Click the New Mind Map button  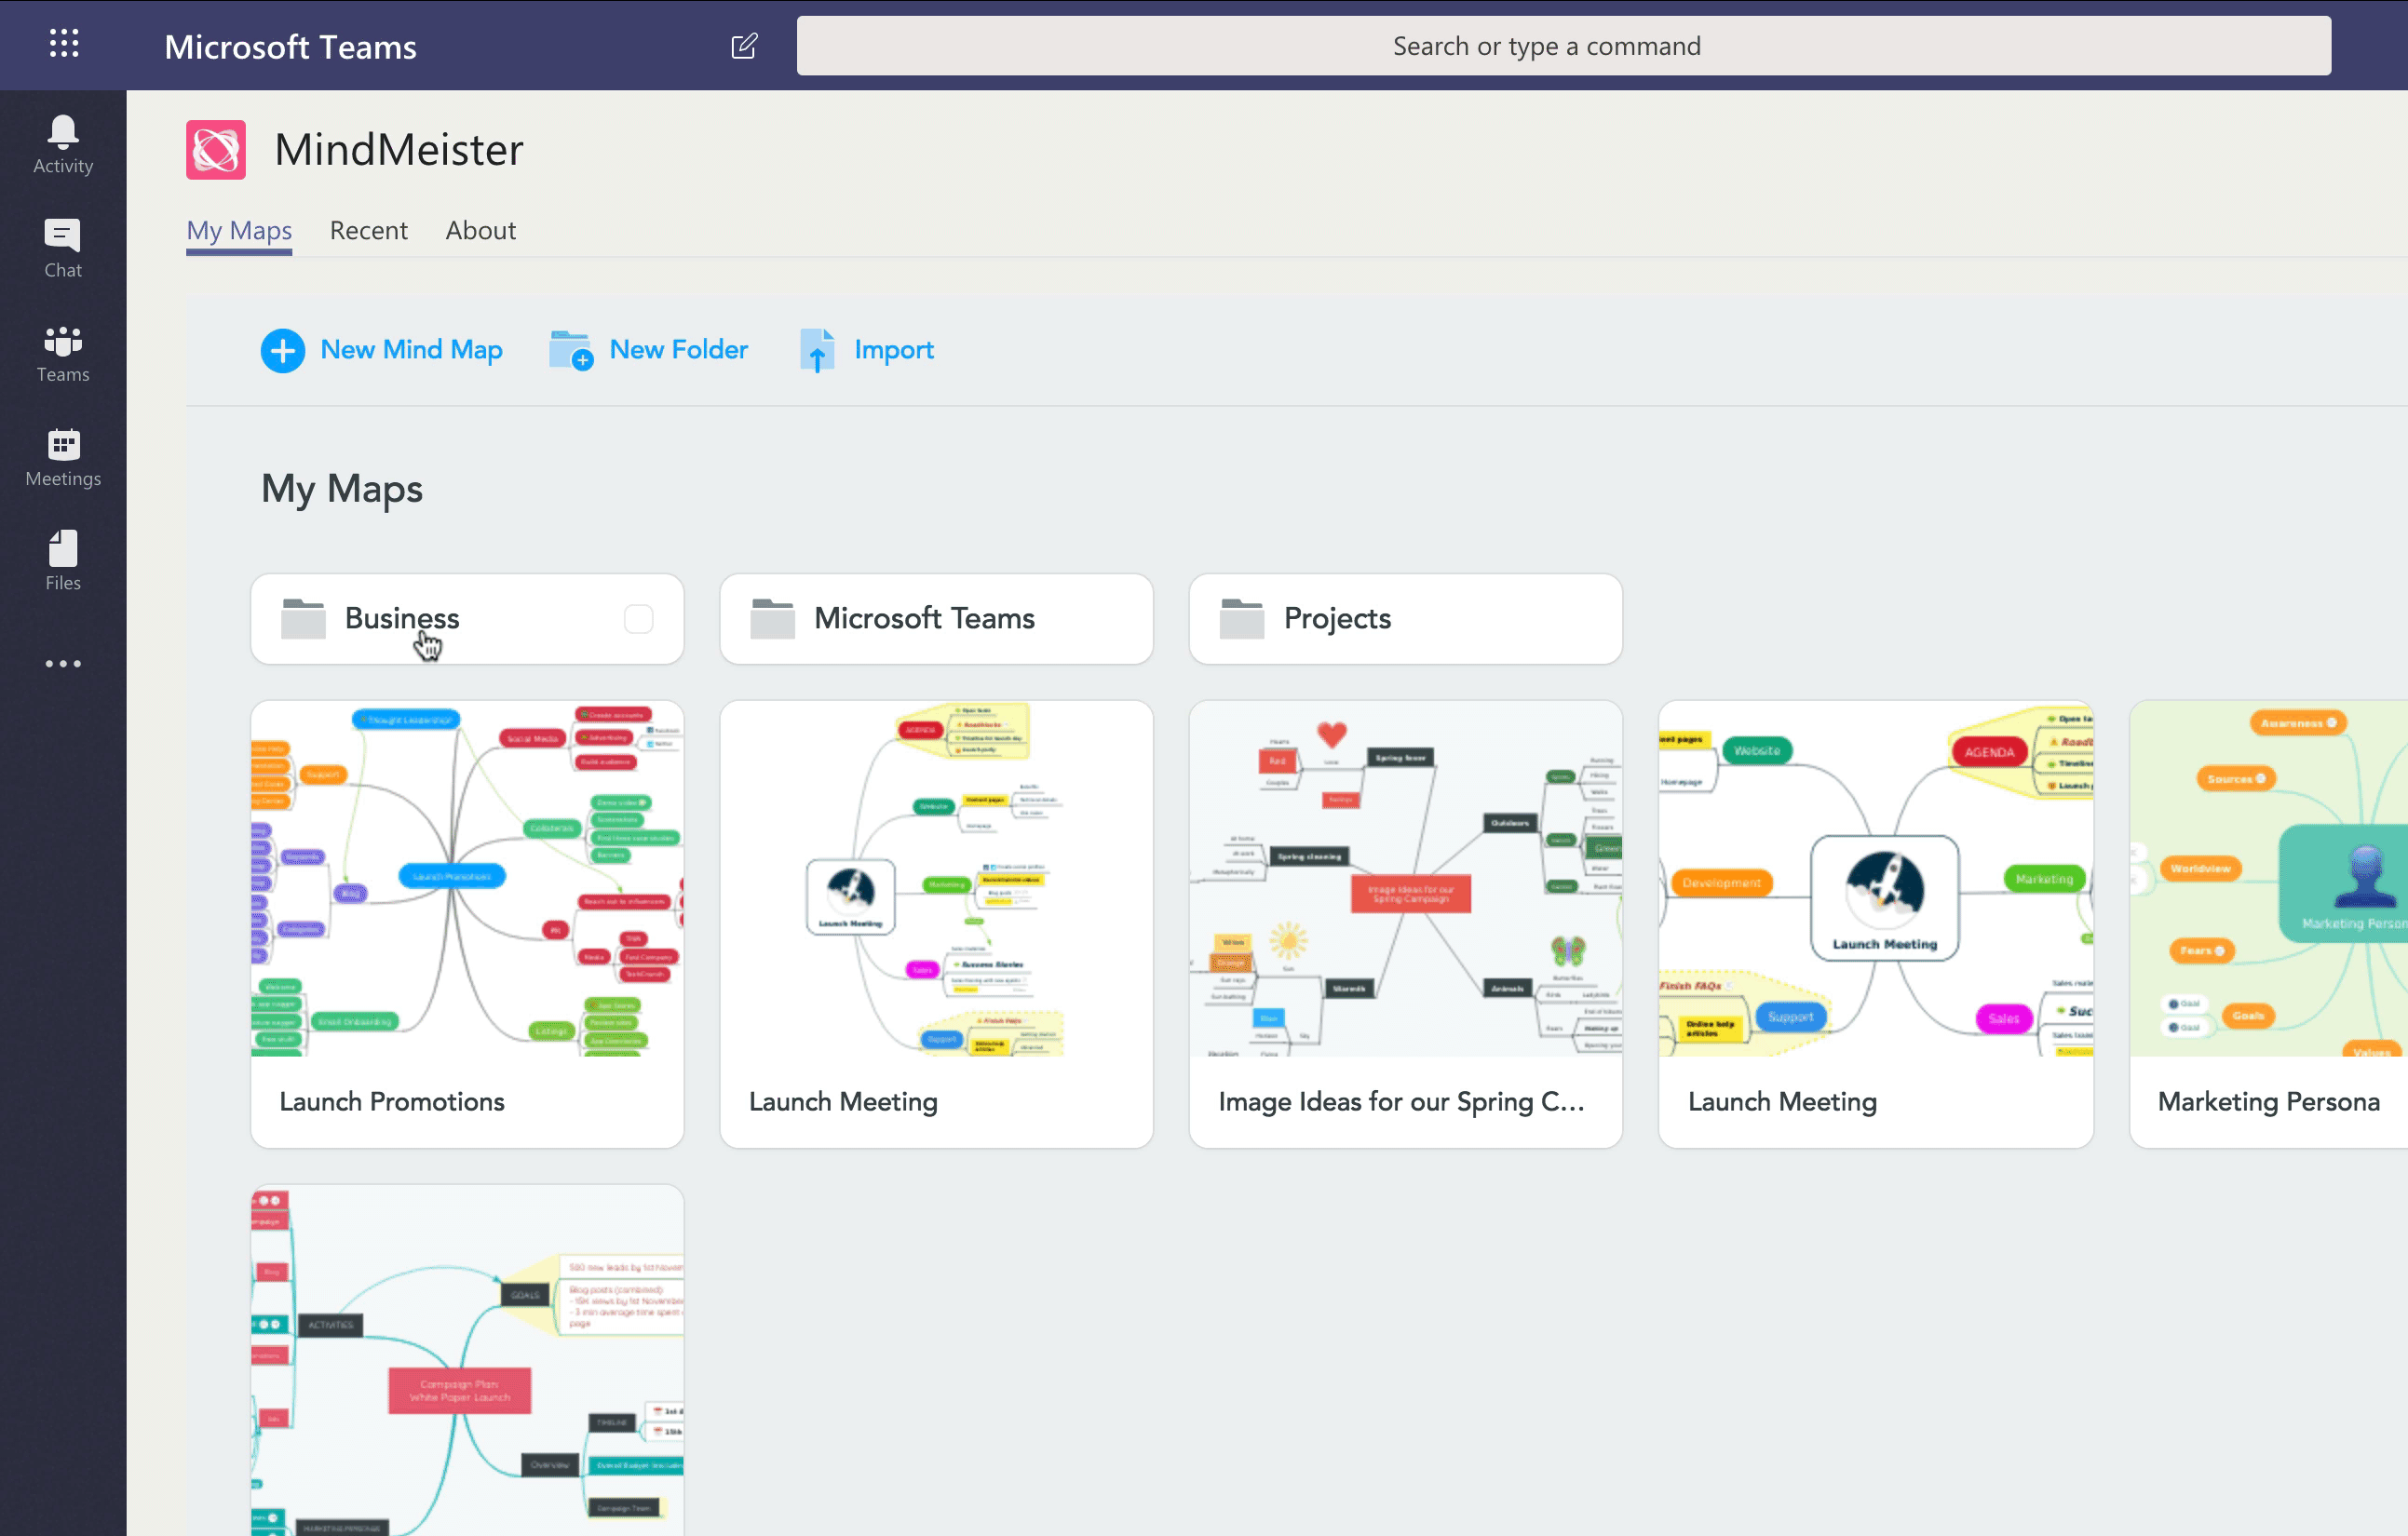point(382,350)
